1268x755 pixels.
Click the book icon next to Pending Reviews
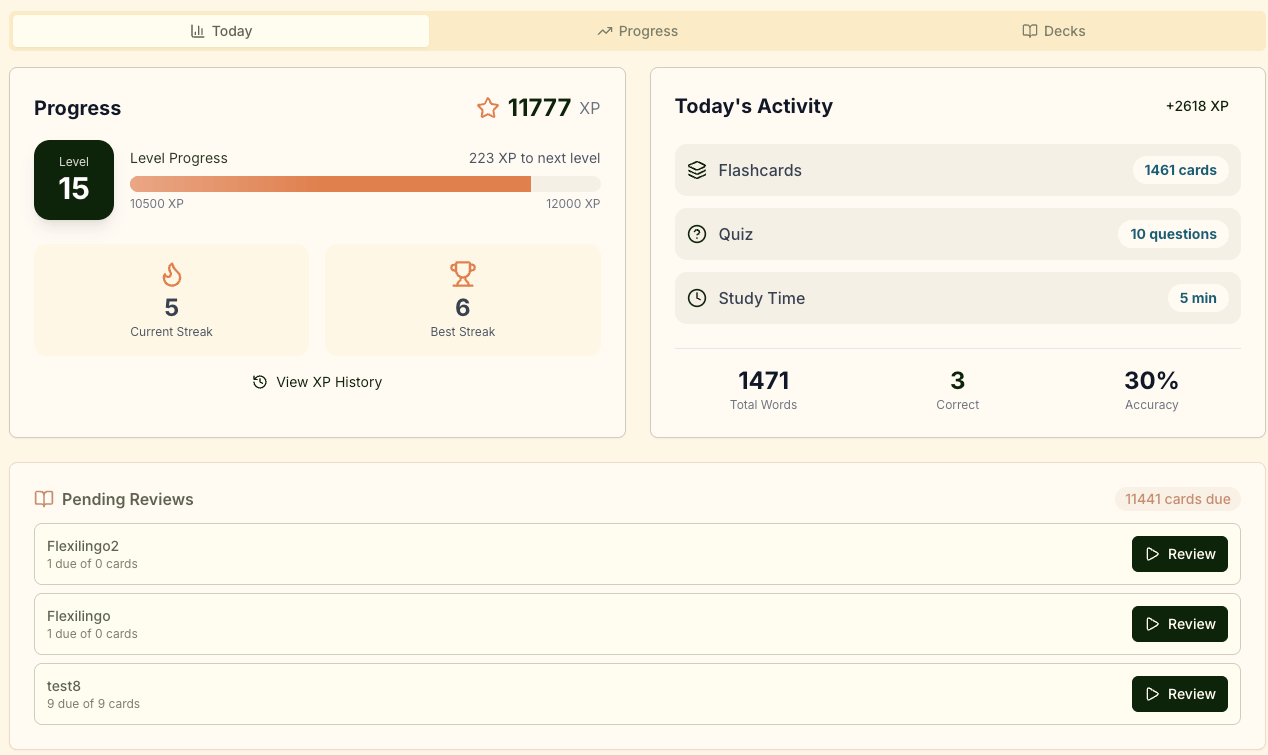[44, 499]
